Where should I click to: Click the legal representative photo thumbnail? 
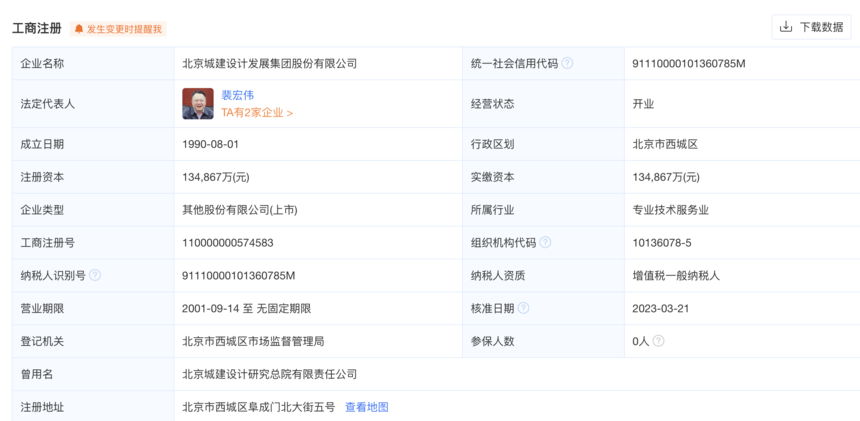(x=198, y=104)
